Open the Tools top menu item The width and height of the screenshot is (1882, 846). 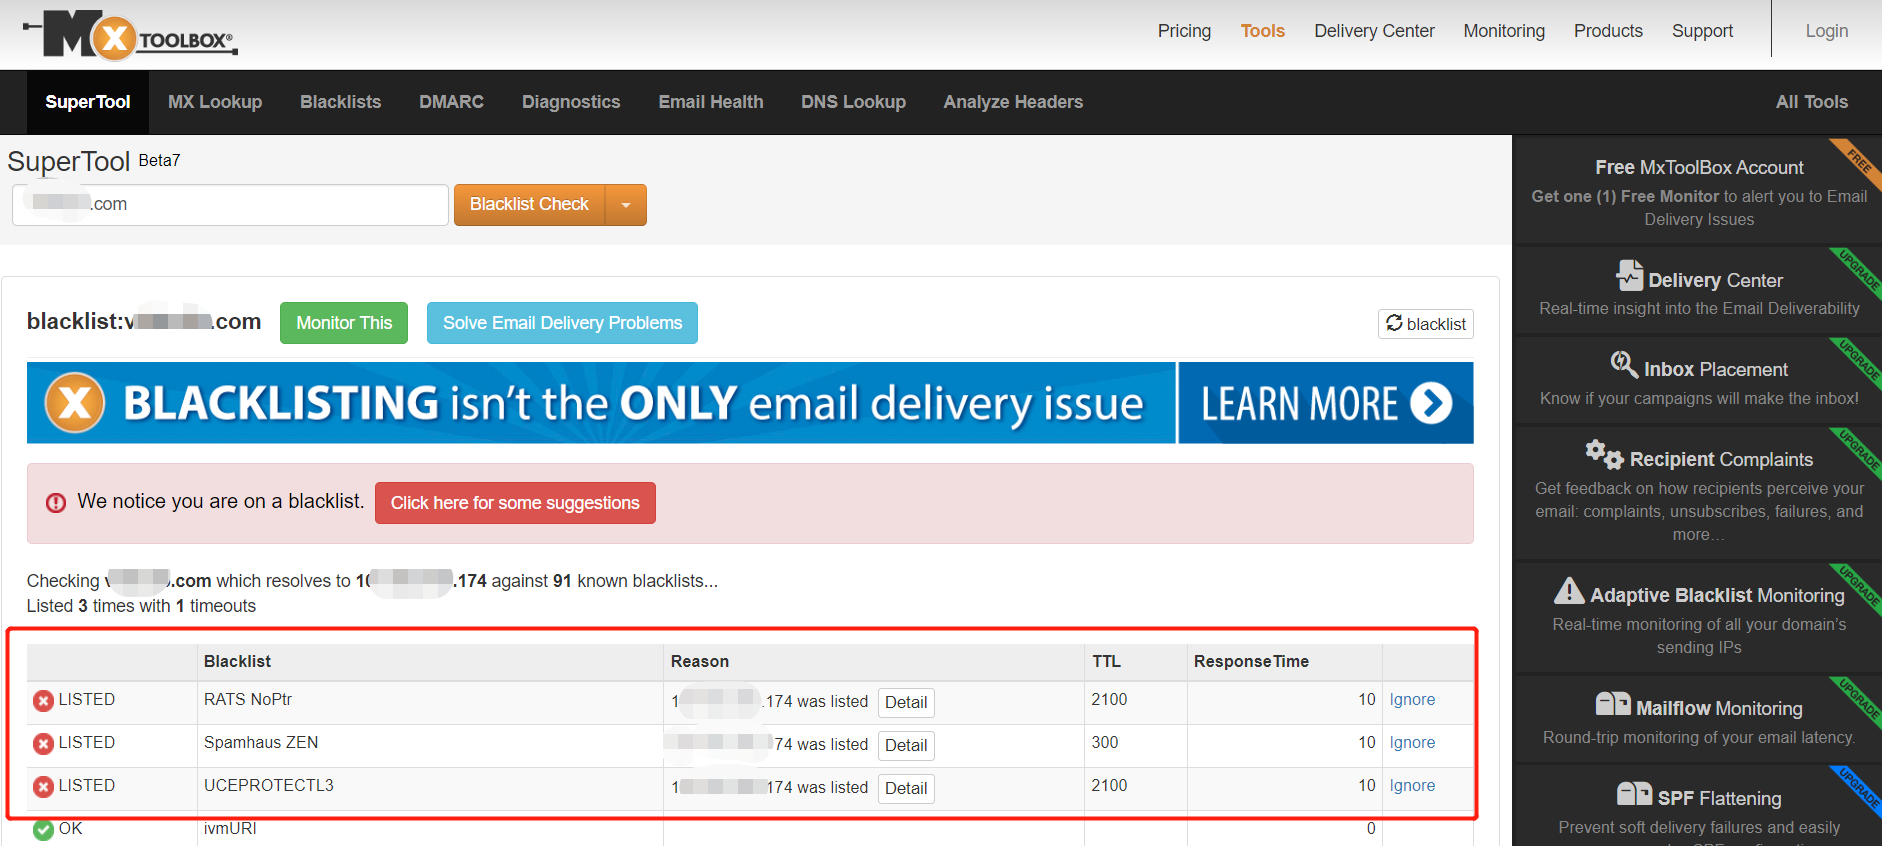[x=1262, y=31]
